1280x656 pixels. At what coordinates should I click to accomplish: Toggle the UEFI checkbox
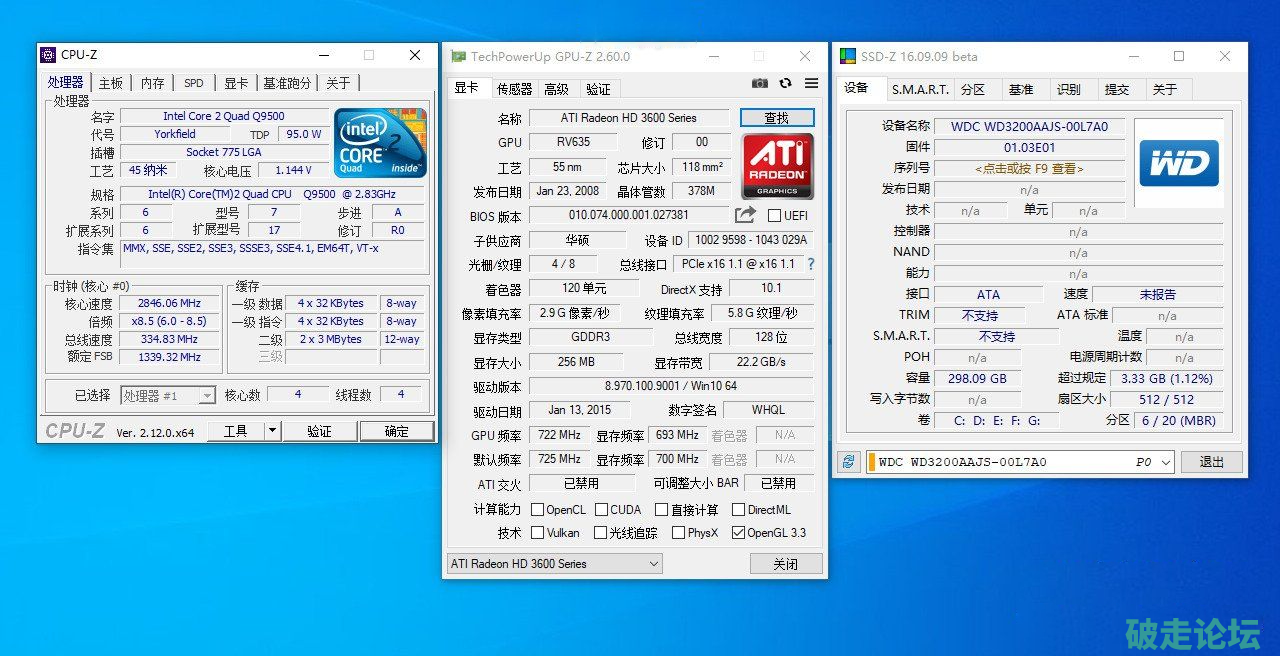coord(775,216)
